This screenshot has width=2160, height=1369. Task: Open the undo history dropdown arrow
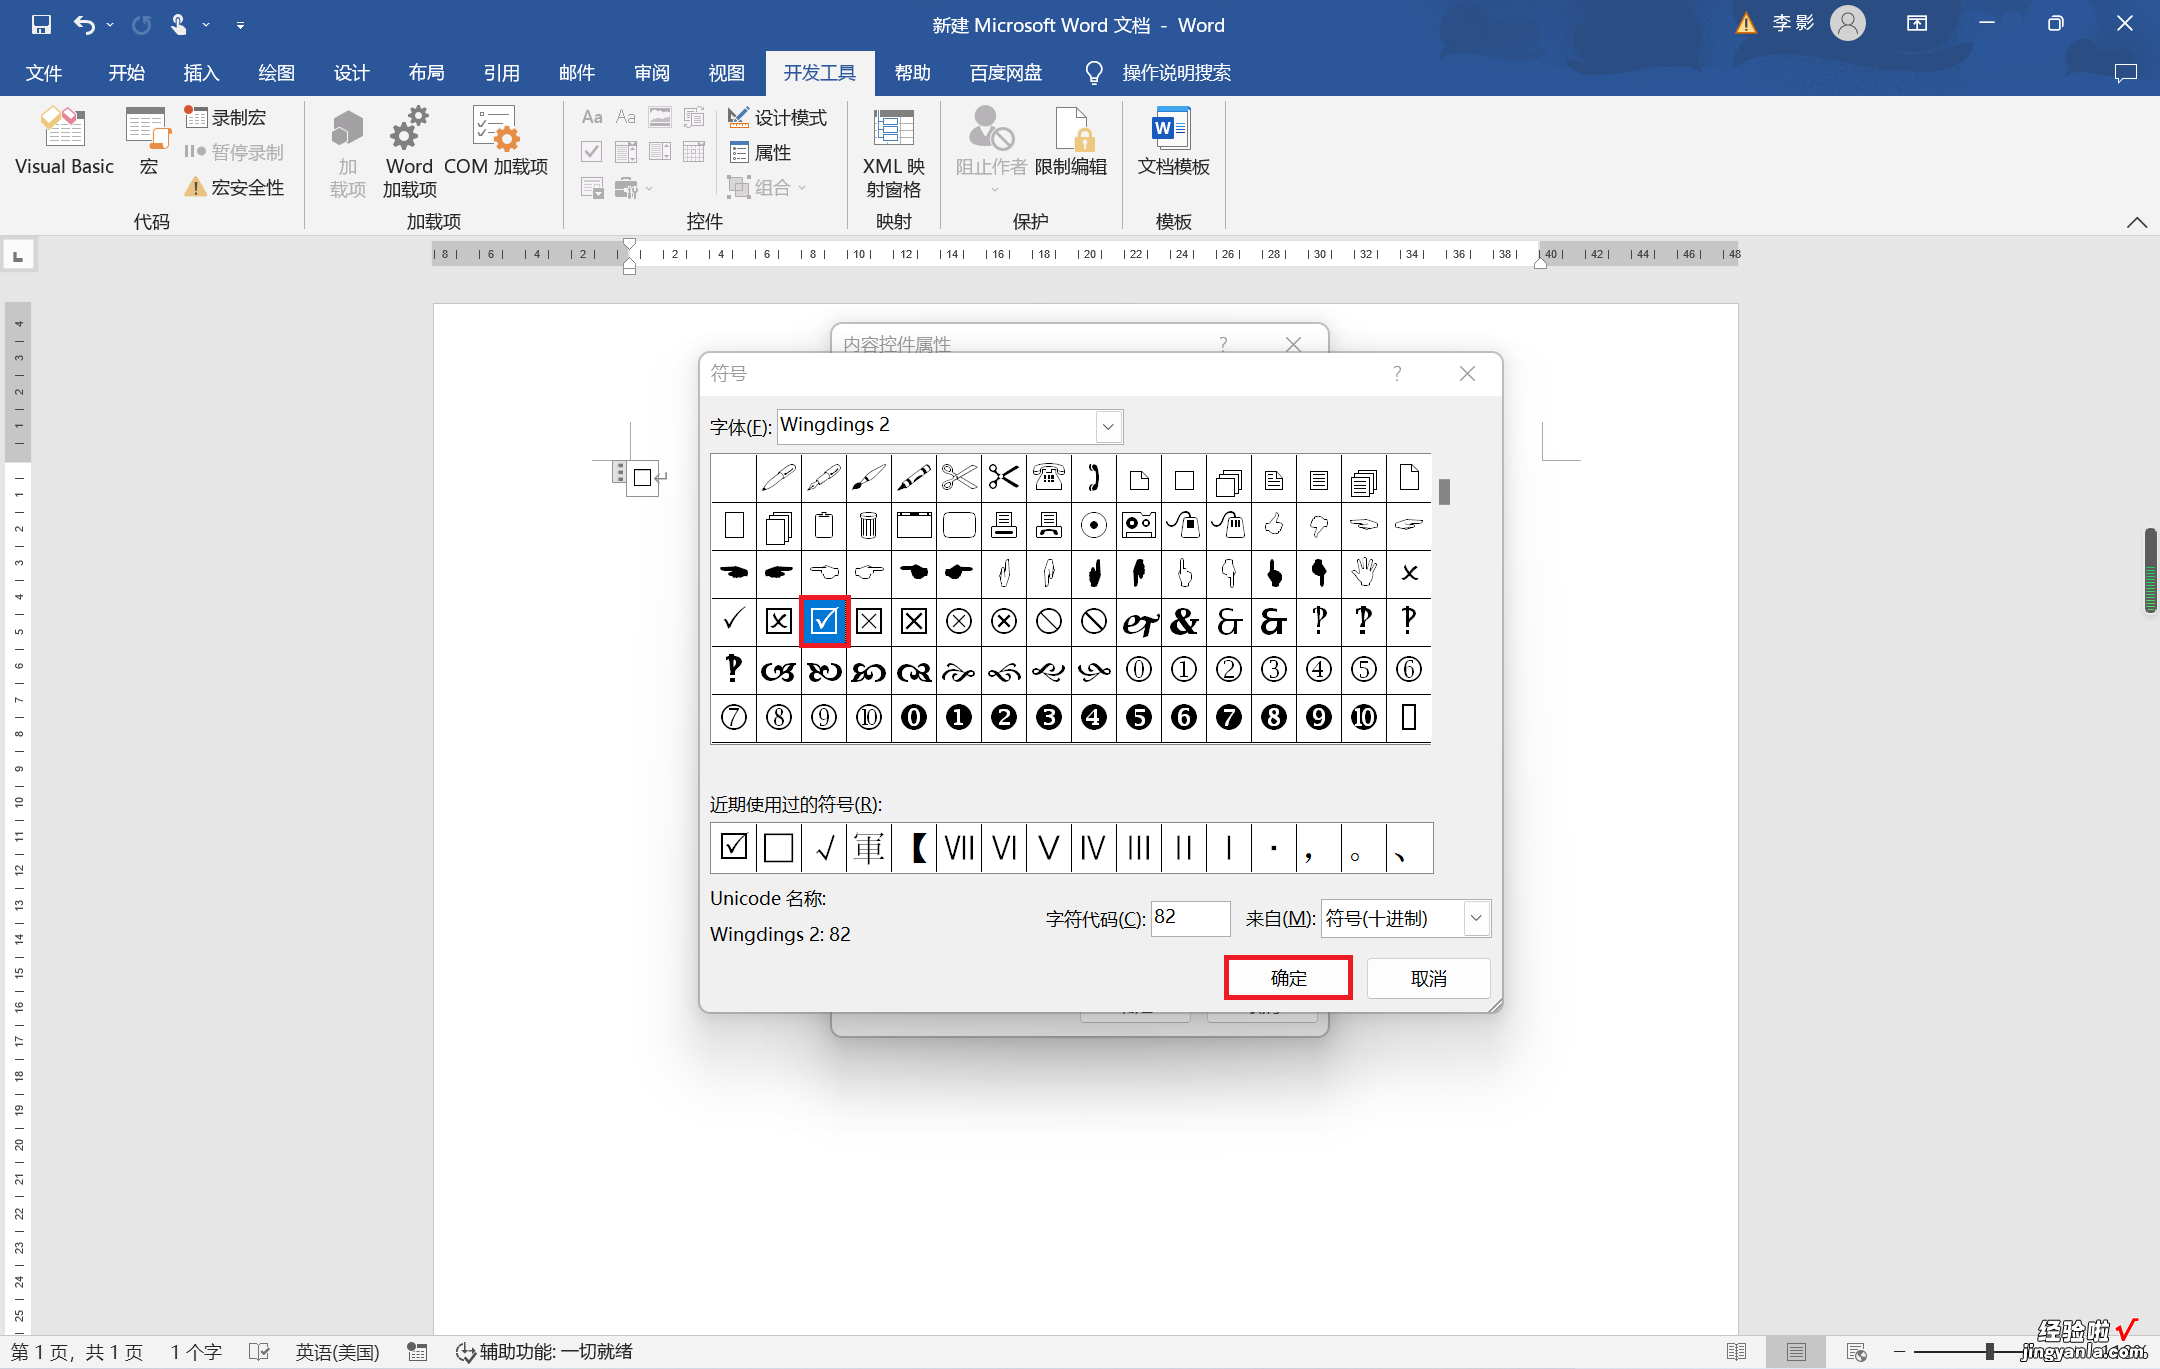(x=110, y=24)
